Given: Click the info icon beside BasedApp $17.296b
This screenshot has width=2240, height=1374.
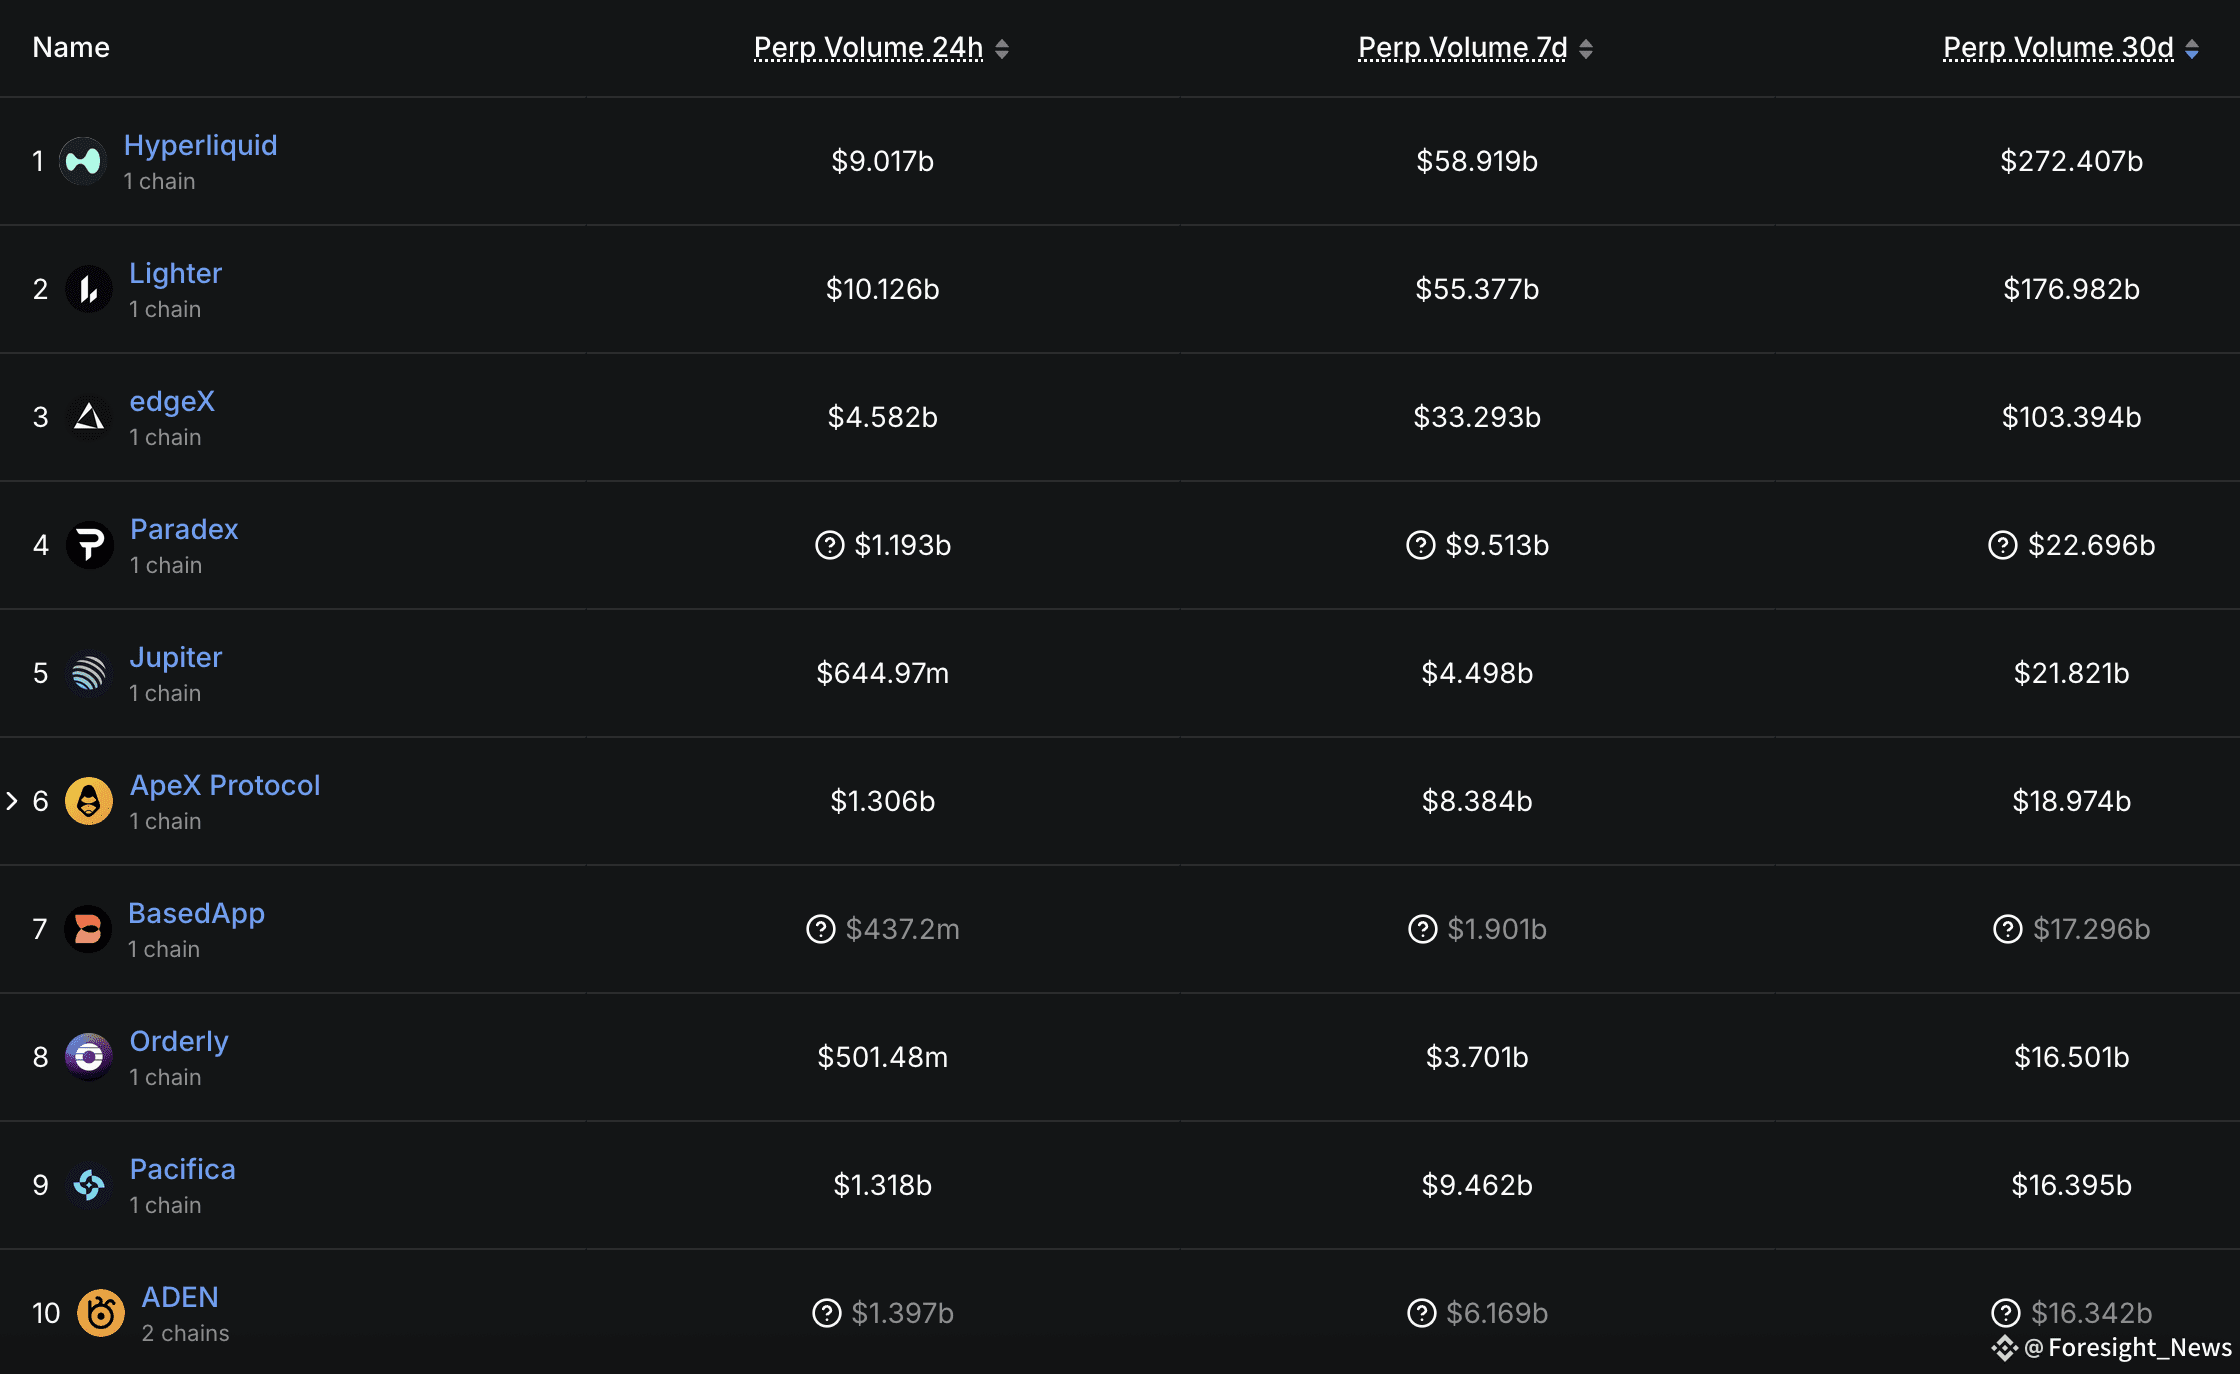Looking at the screenshot, I should click(2007, 929).
